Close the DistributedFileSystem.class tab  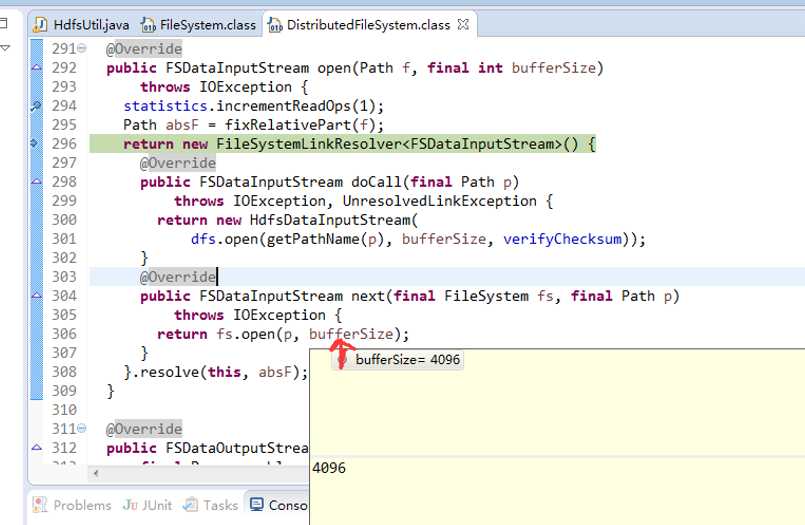point(463,24)
